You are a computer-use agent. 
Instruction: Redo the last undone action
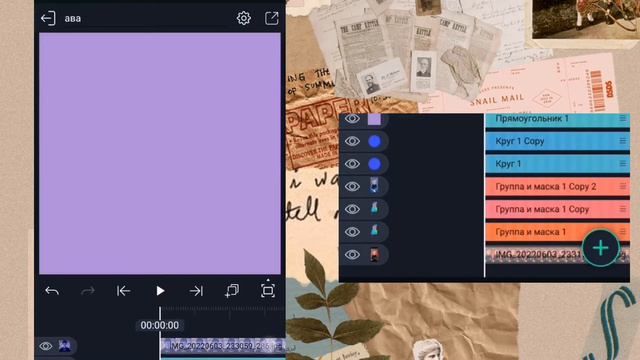pyautogui.click(x=88, y=291)
